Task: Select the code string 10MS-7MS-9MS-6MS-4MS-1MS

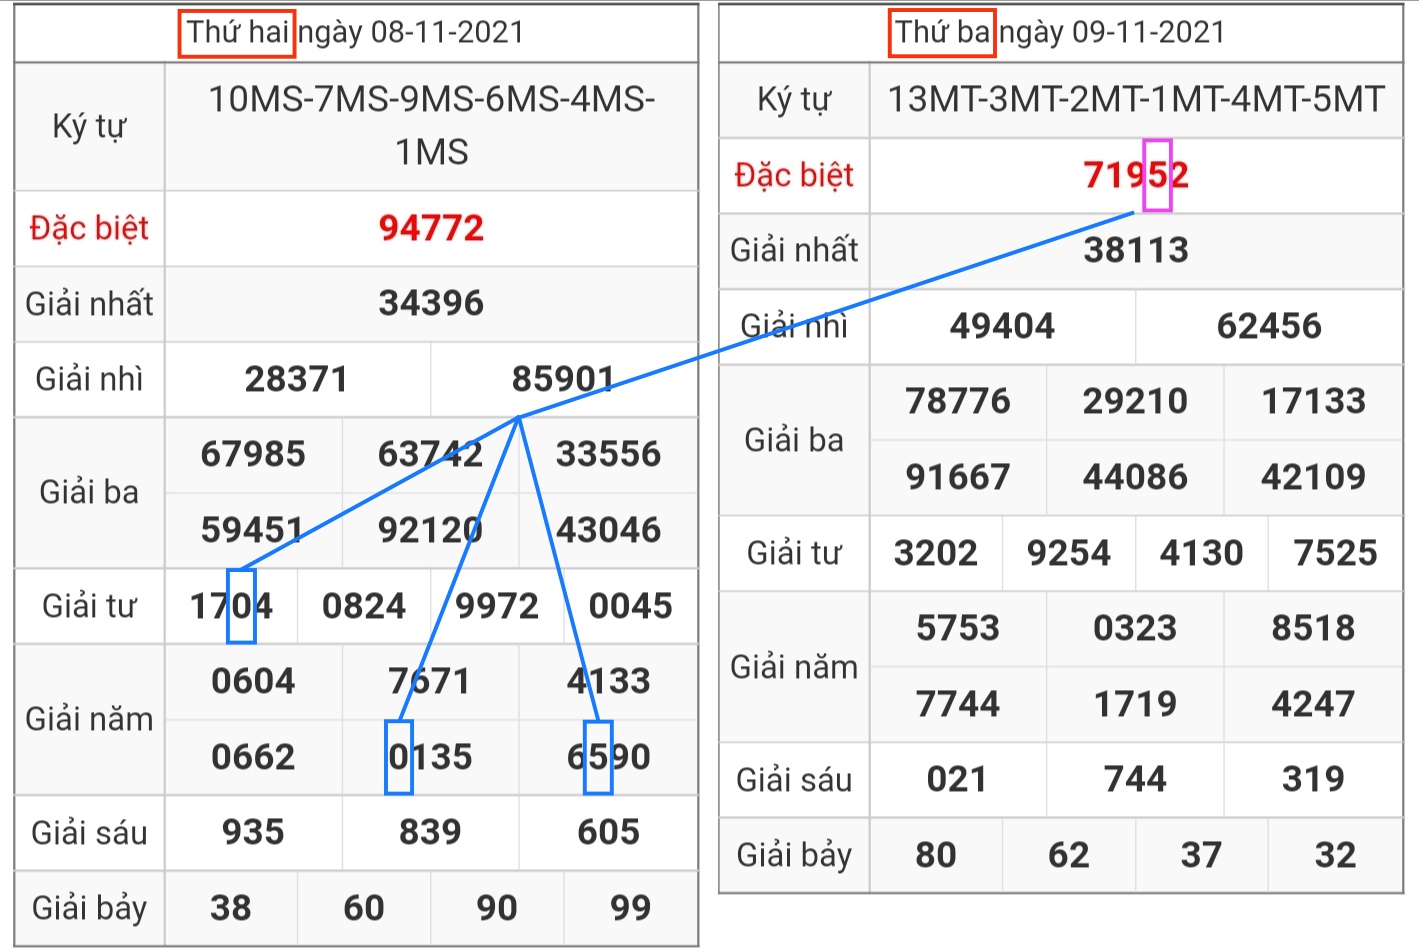Action: 432,126
